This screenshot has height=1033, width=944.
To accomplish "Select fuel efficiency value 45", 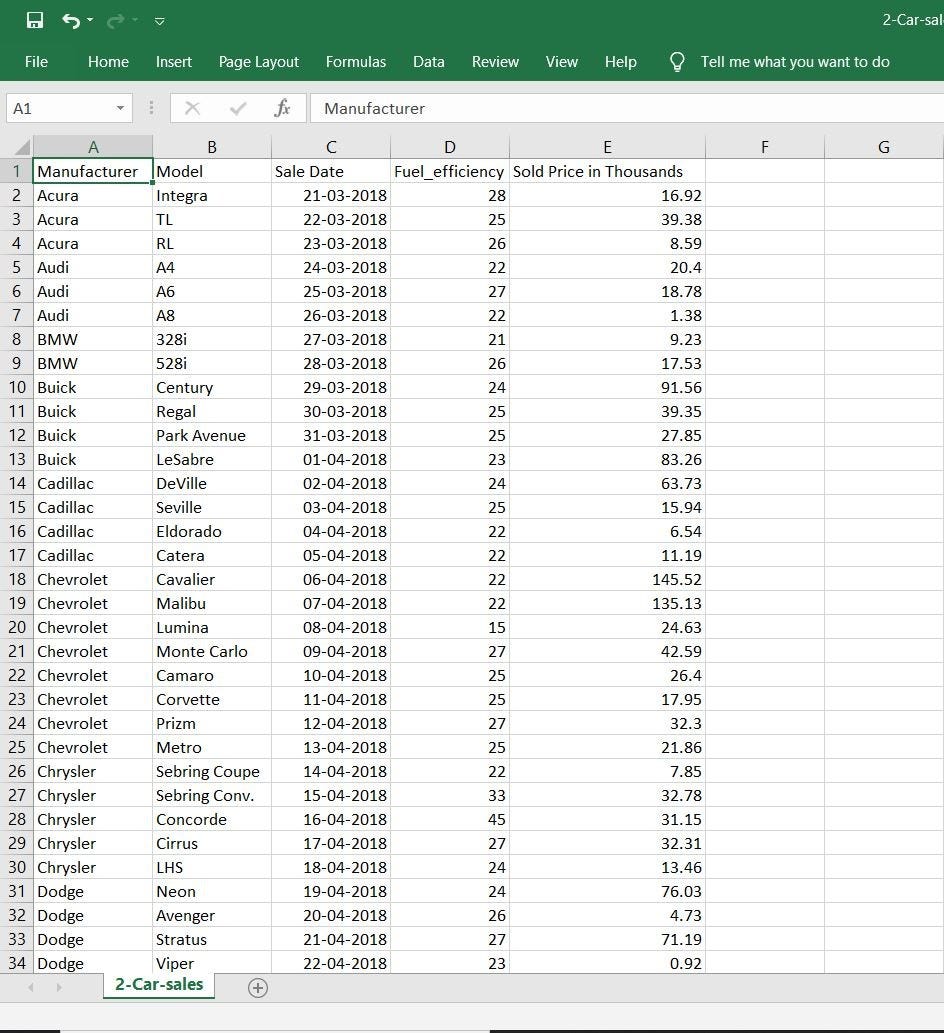I will click(x=449, y=819).
